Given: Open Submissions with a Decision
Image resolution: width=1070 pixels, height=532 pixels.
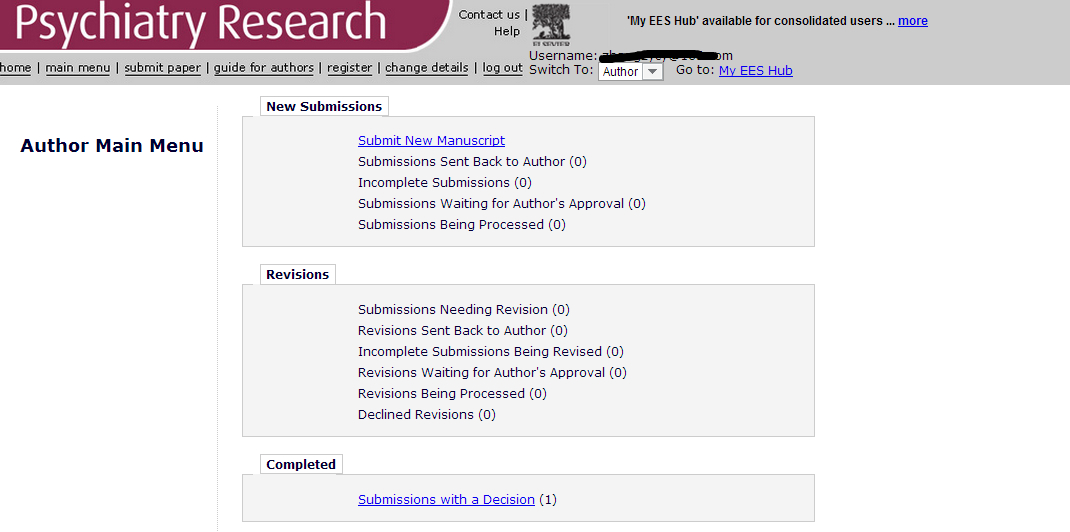Looking at the screenshot, I should 446,500.
